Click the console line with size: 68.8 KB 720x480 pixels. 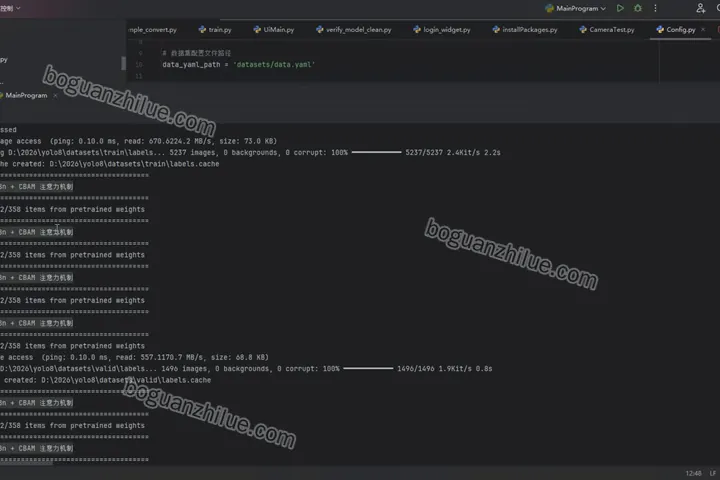coord(135,357)
